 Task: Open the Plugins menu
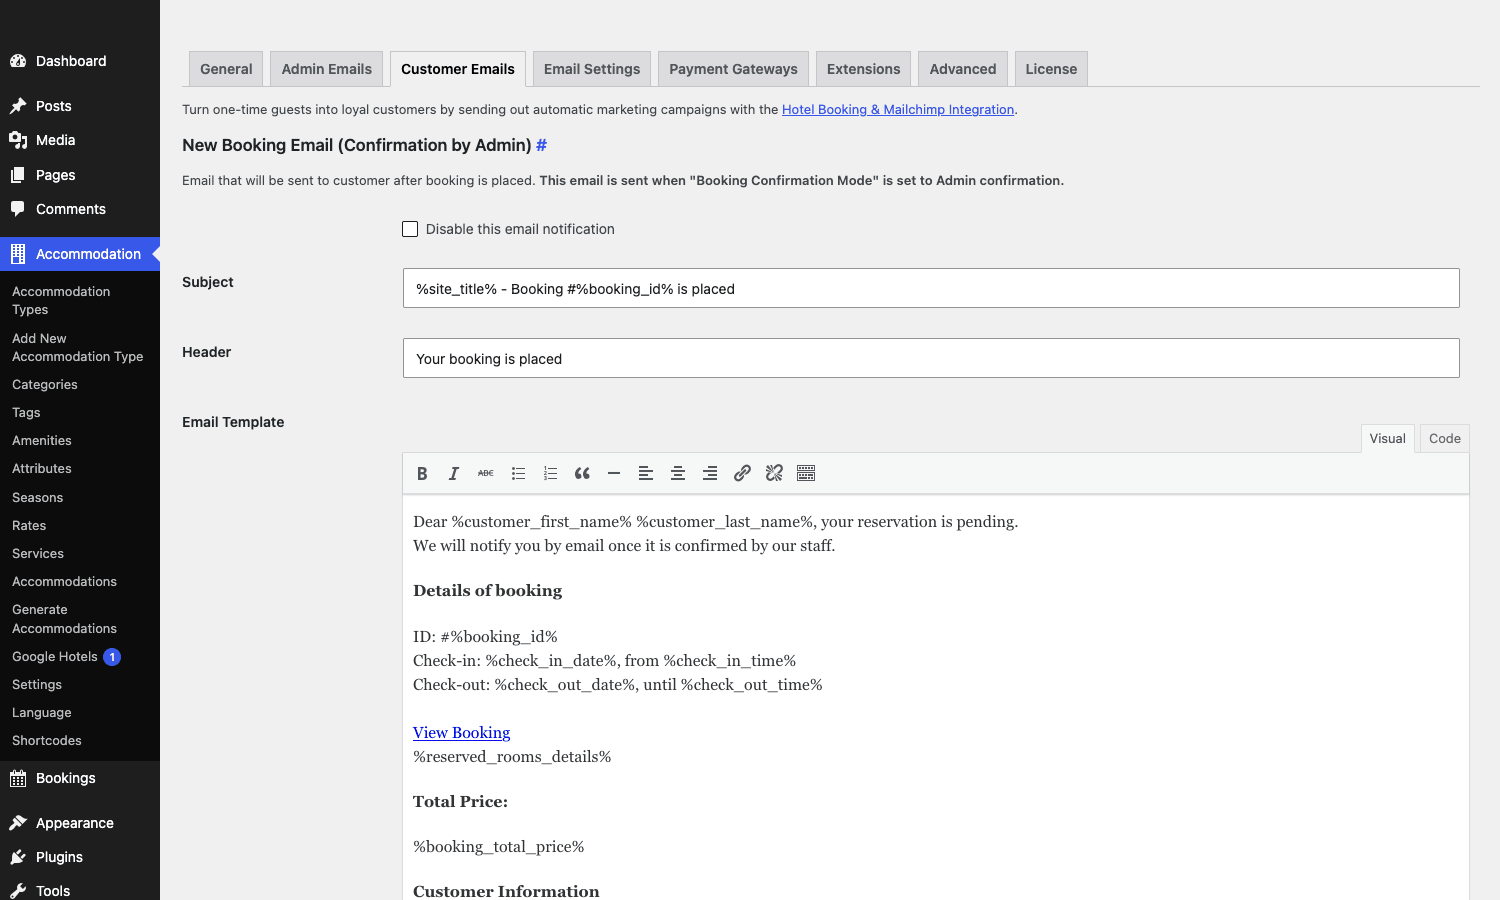pyautogui.click(x=80, y=857)
